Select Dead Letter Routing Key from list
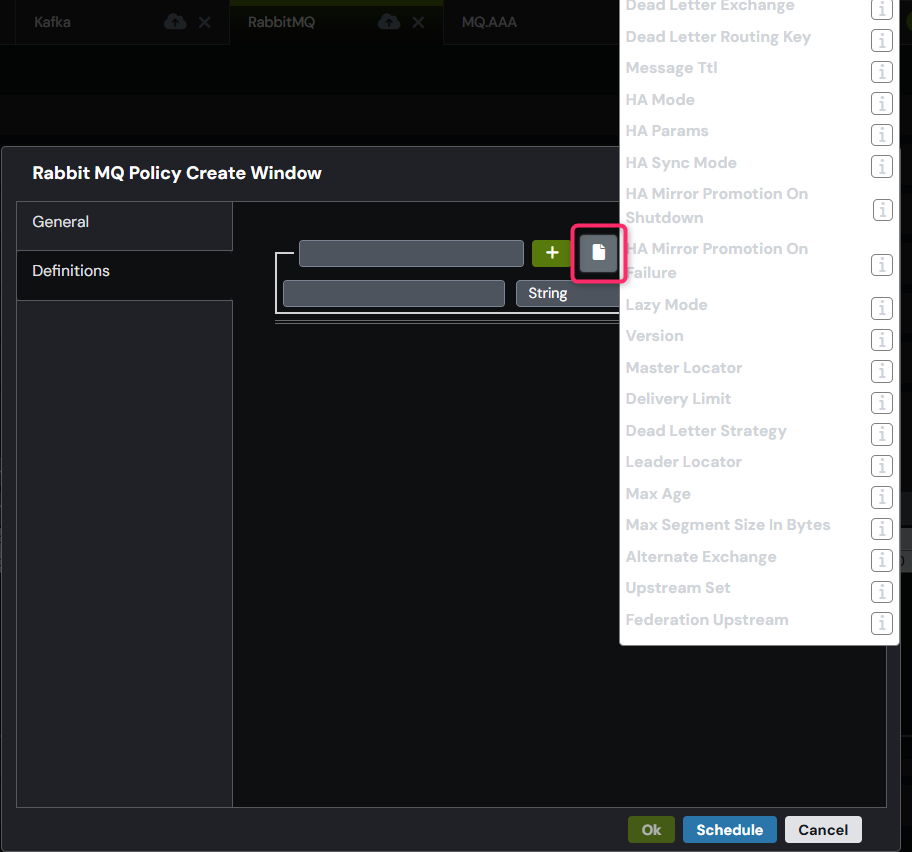This screenshot has height=852, width=912. point(718,37)
